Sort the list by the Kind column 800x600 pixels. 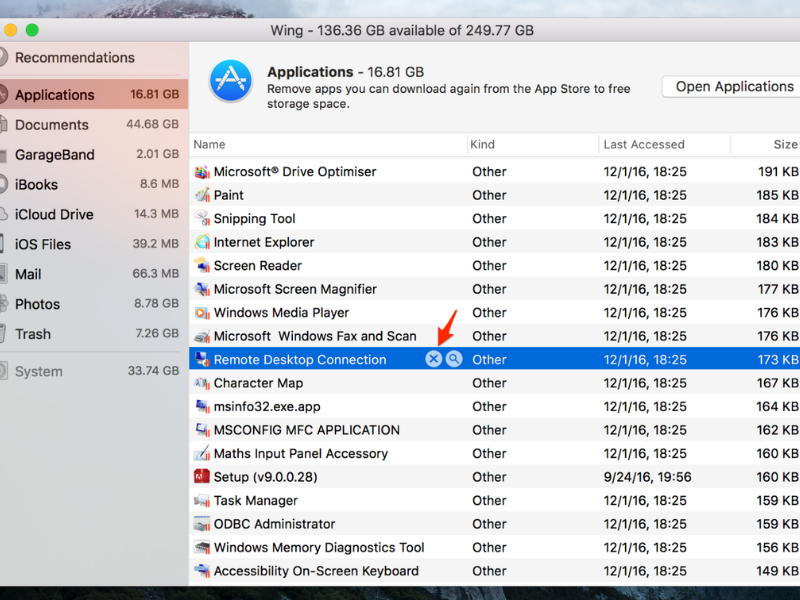(532, 144)
